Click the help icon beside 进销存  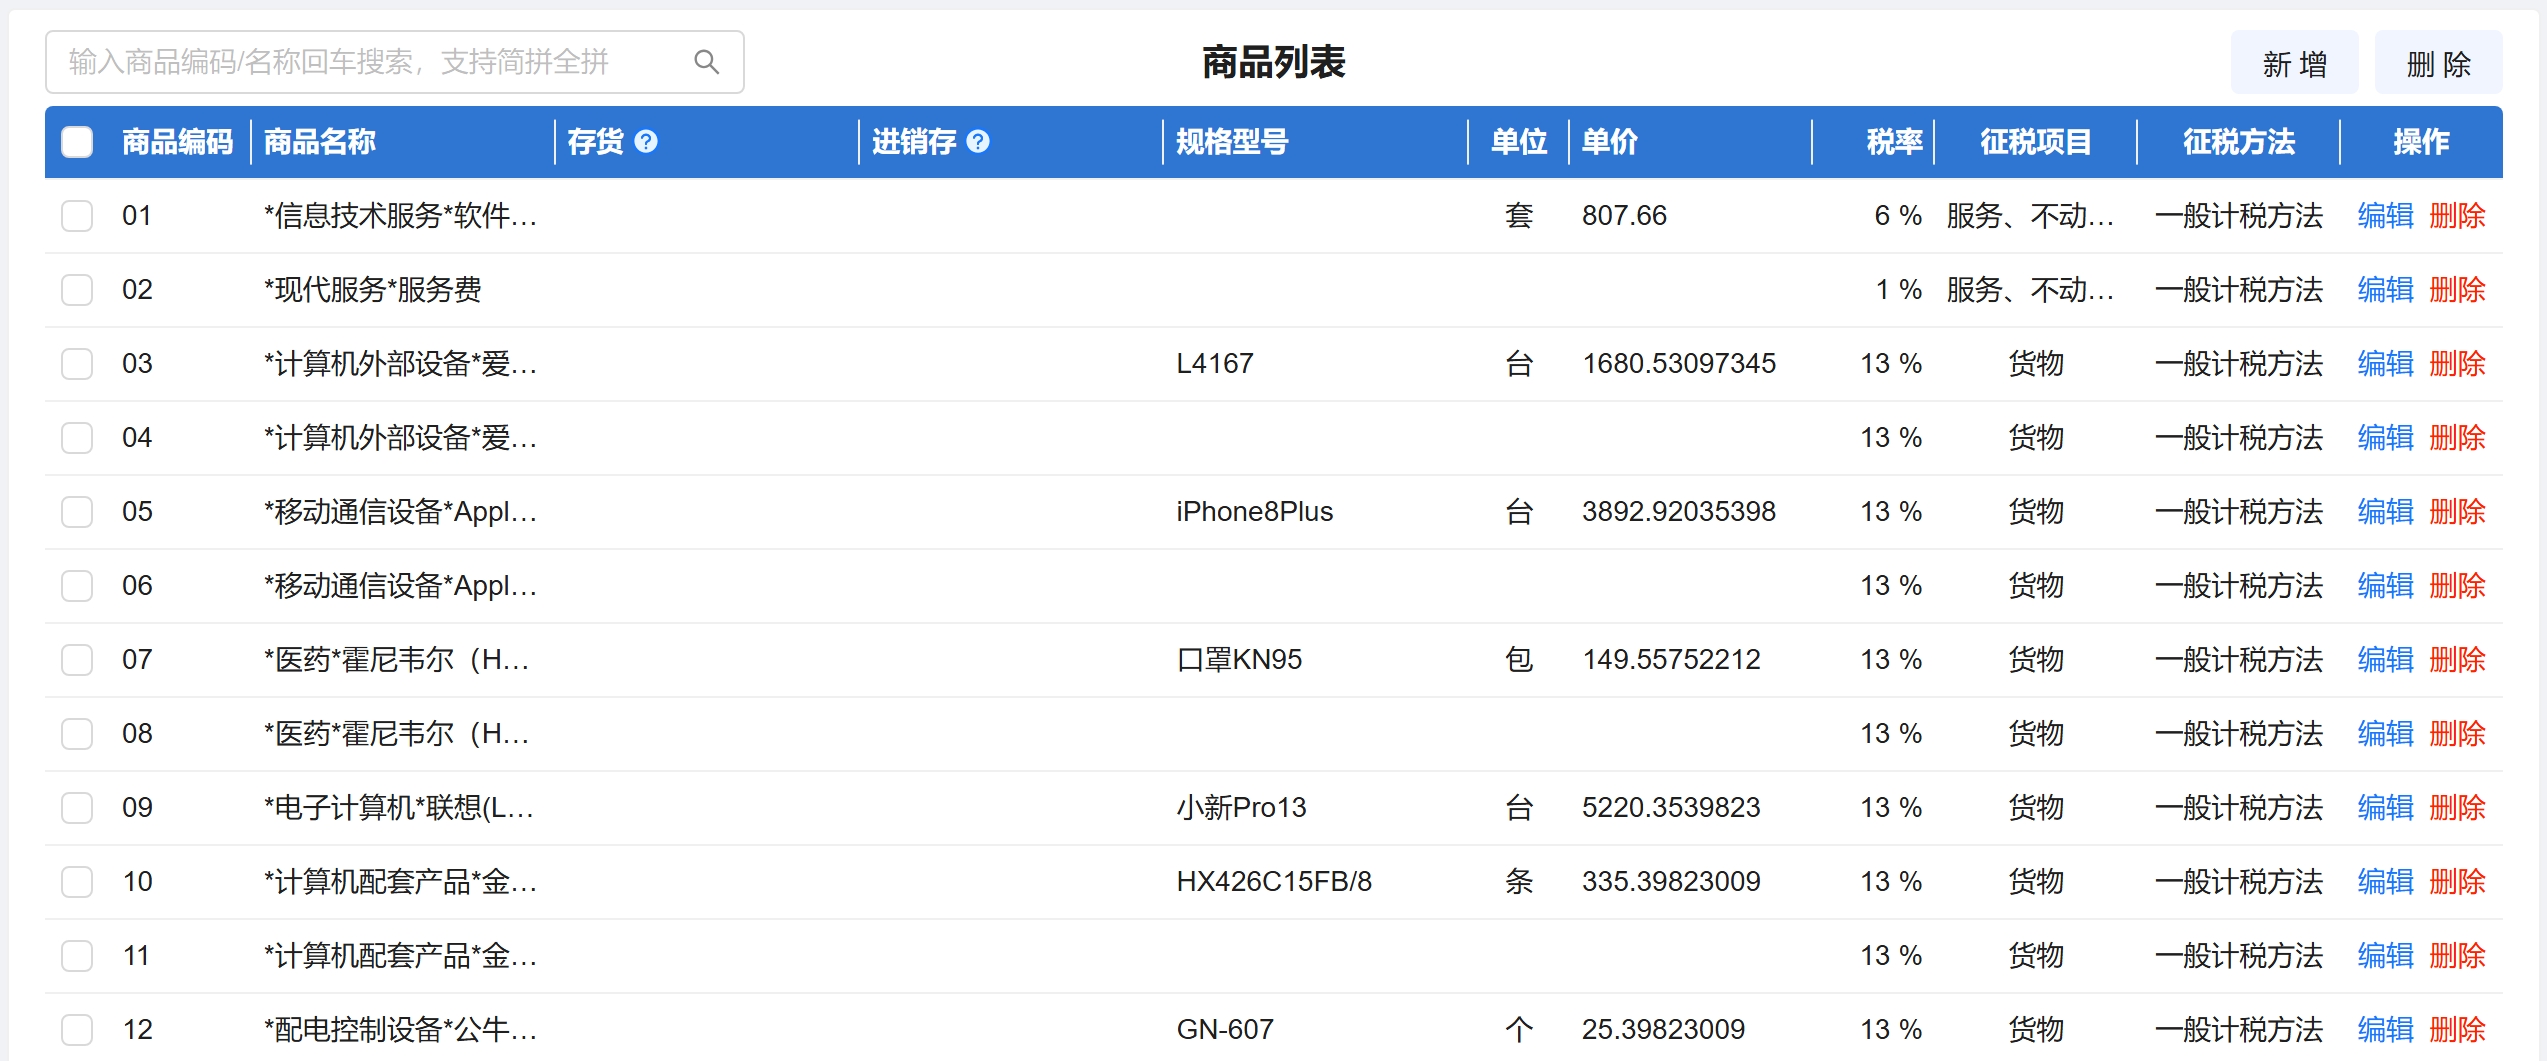(978, 142)
